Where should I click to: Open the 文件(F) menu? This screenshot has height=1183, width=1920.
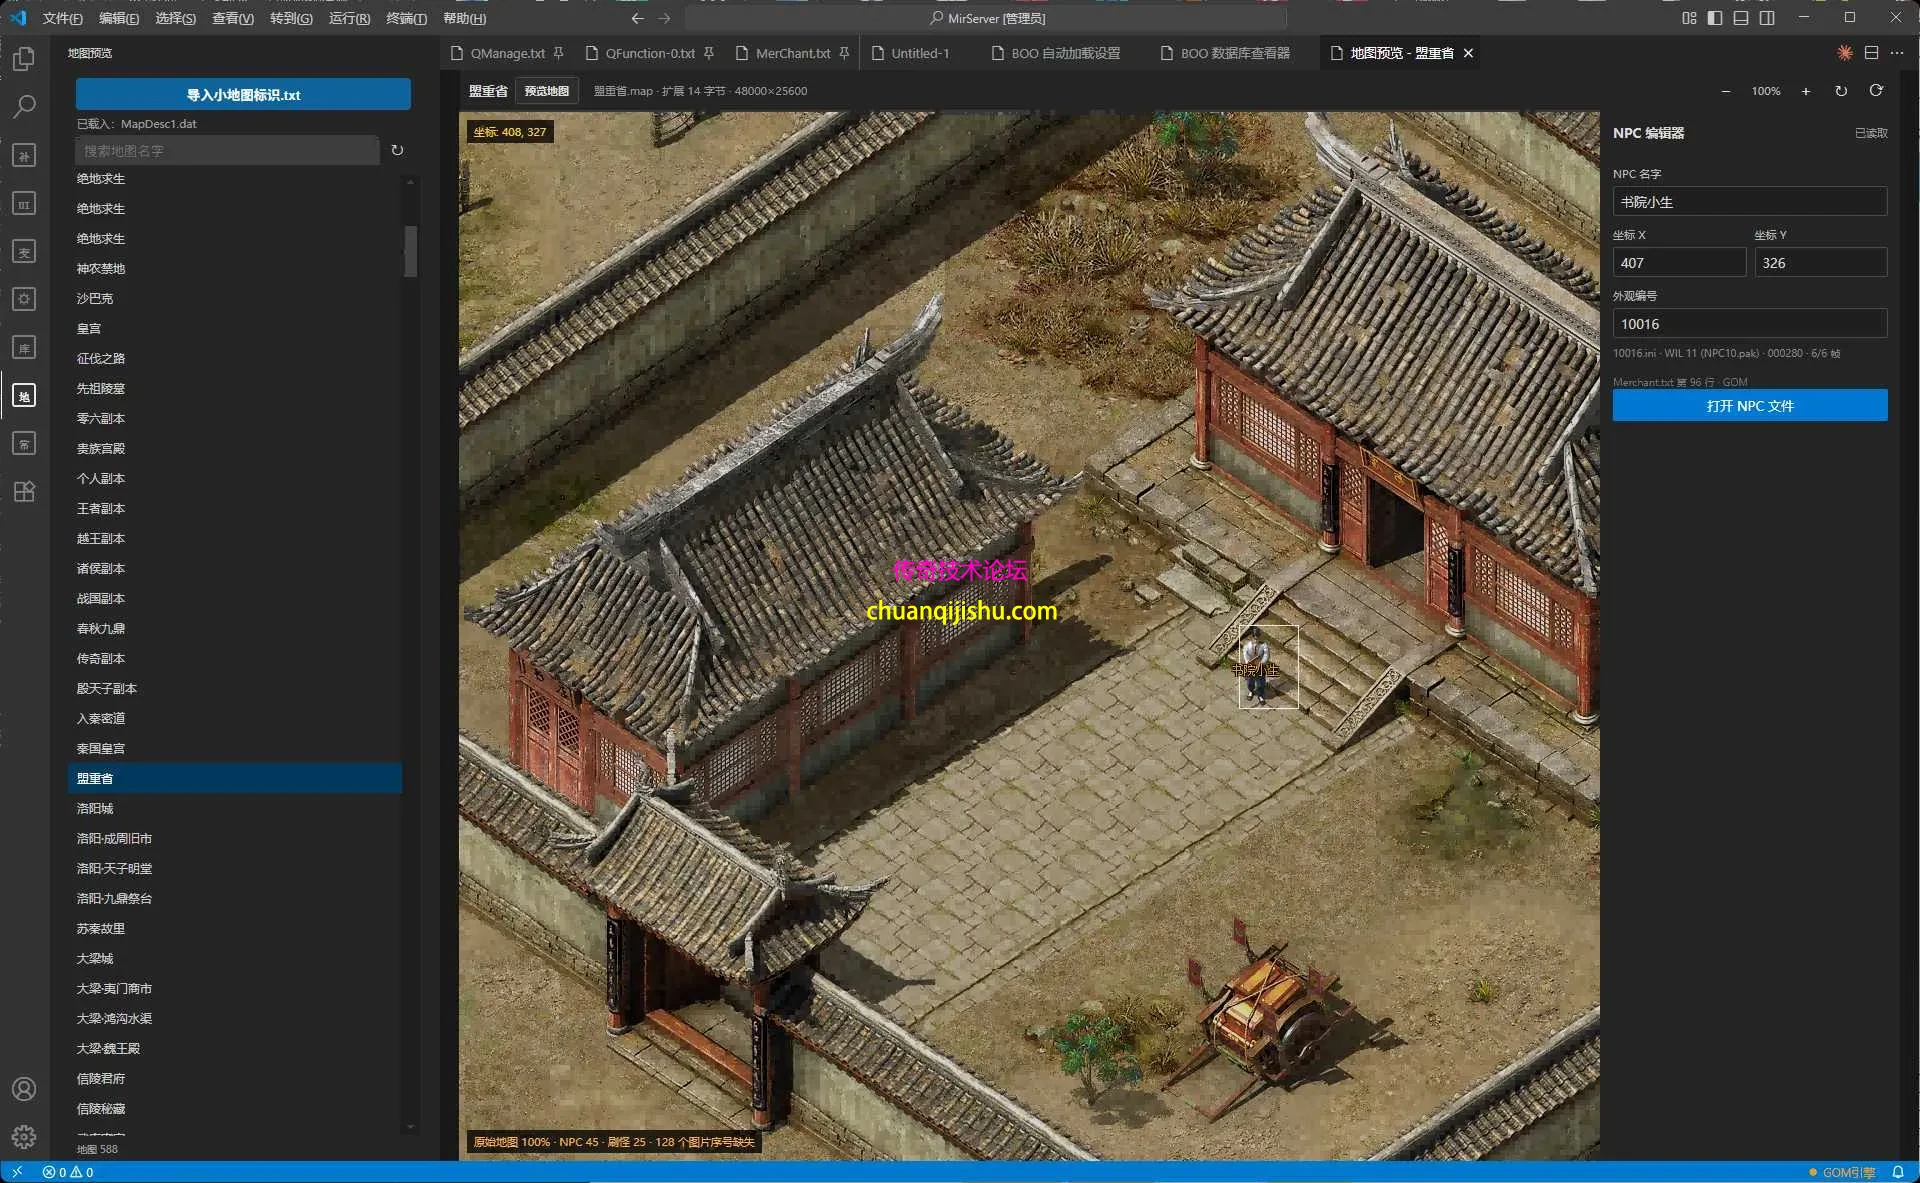click(62, 18)
